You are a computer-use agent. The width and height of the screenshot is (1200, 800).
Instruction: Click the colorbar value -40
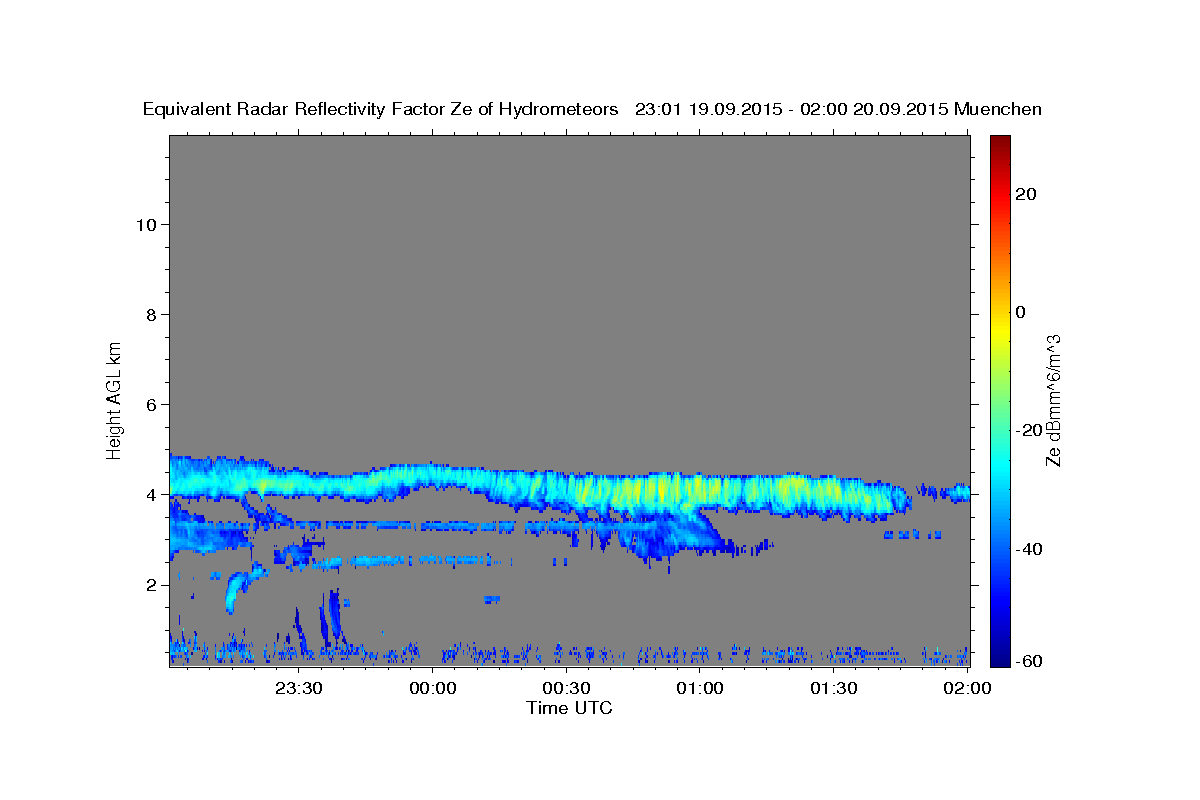(1031, 548)
